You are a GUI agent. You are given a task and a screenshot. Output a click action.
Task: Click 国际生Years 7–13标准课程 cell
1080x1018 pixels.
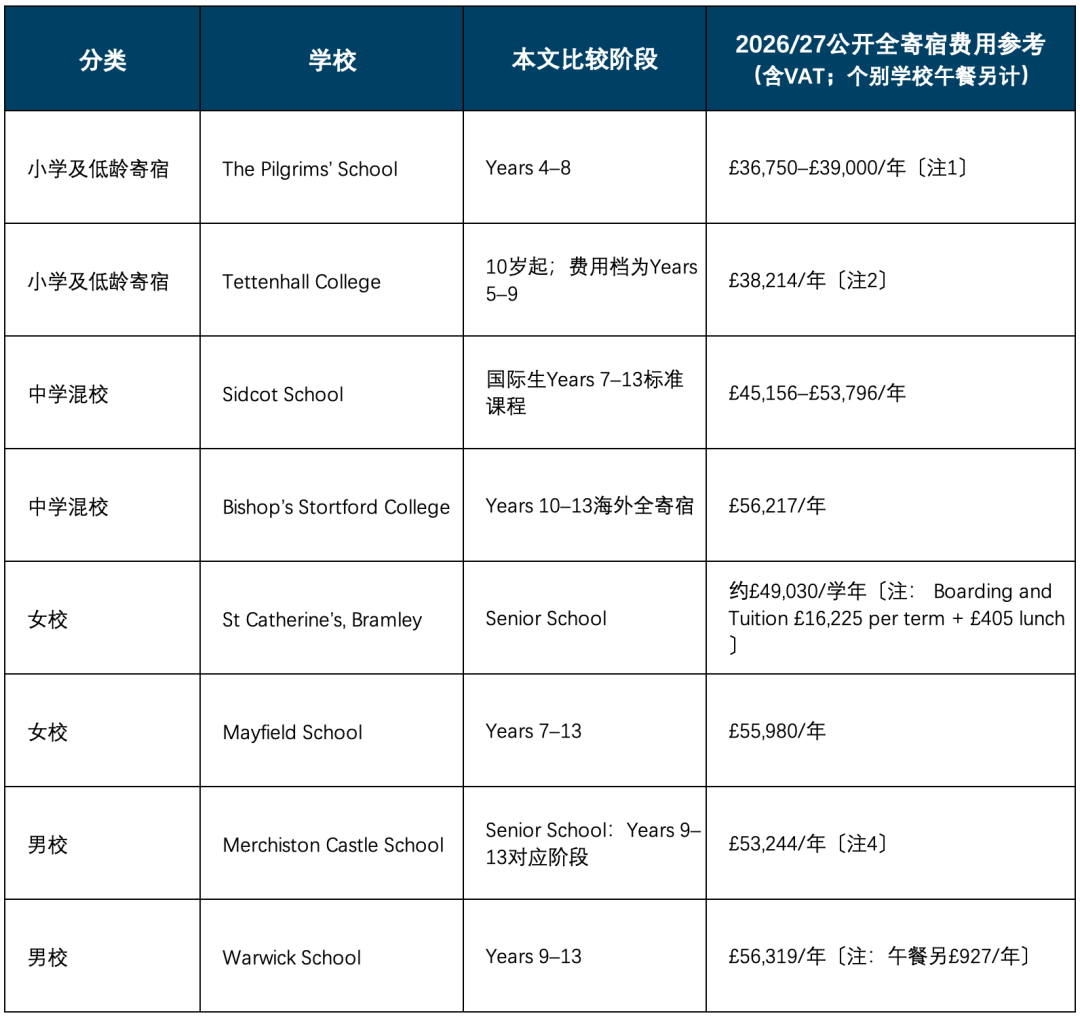[x=585, y=393]
